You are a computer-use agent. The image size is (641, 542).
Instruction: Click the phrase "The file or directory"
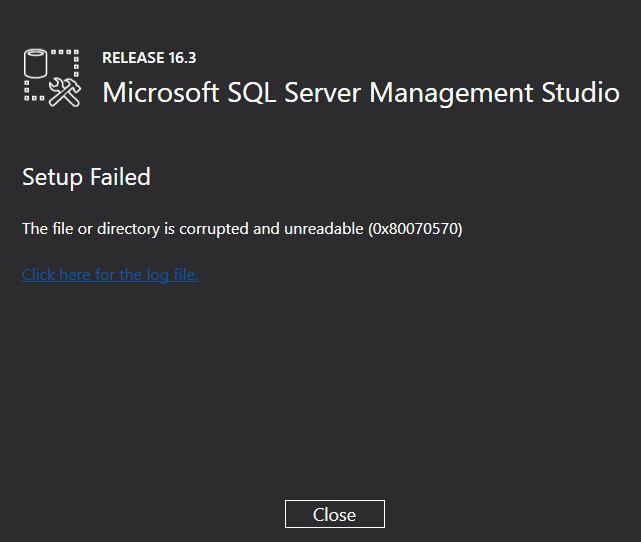(91, 229)
